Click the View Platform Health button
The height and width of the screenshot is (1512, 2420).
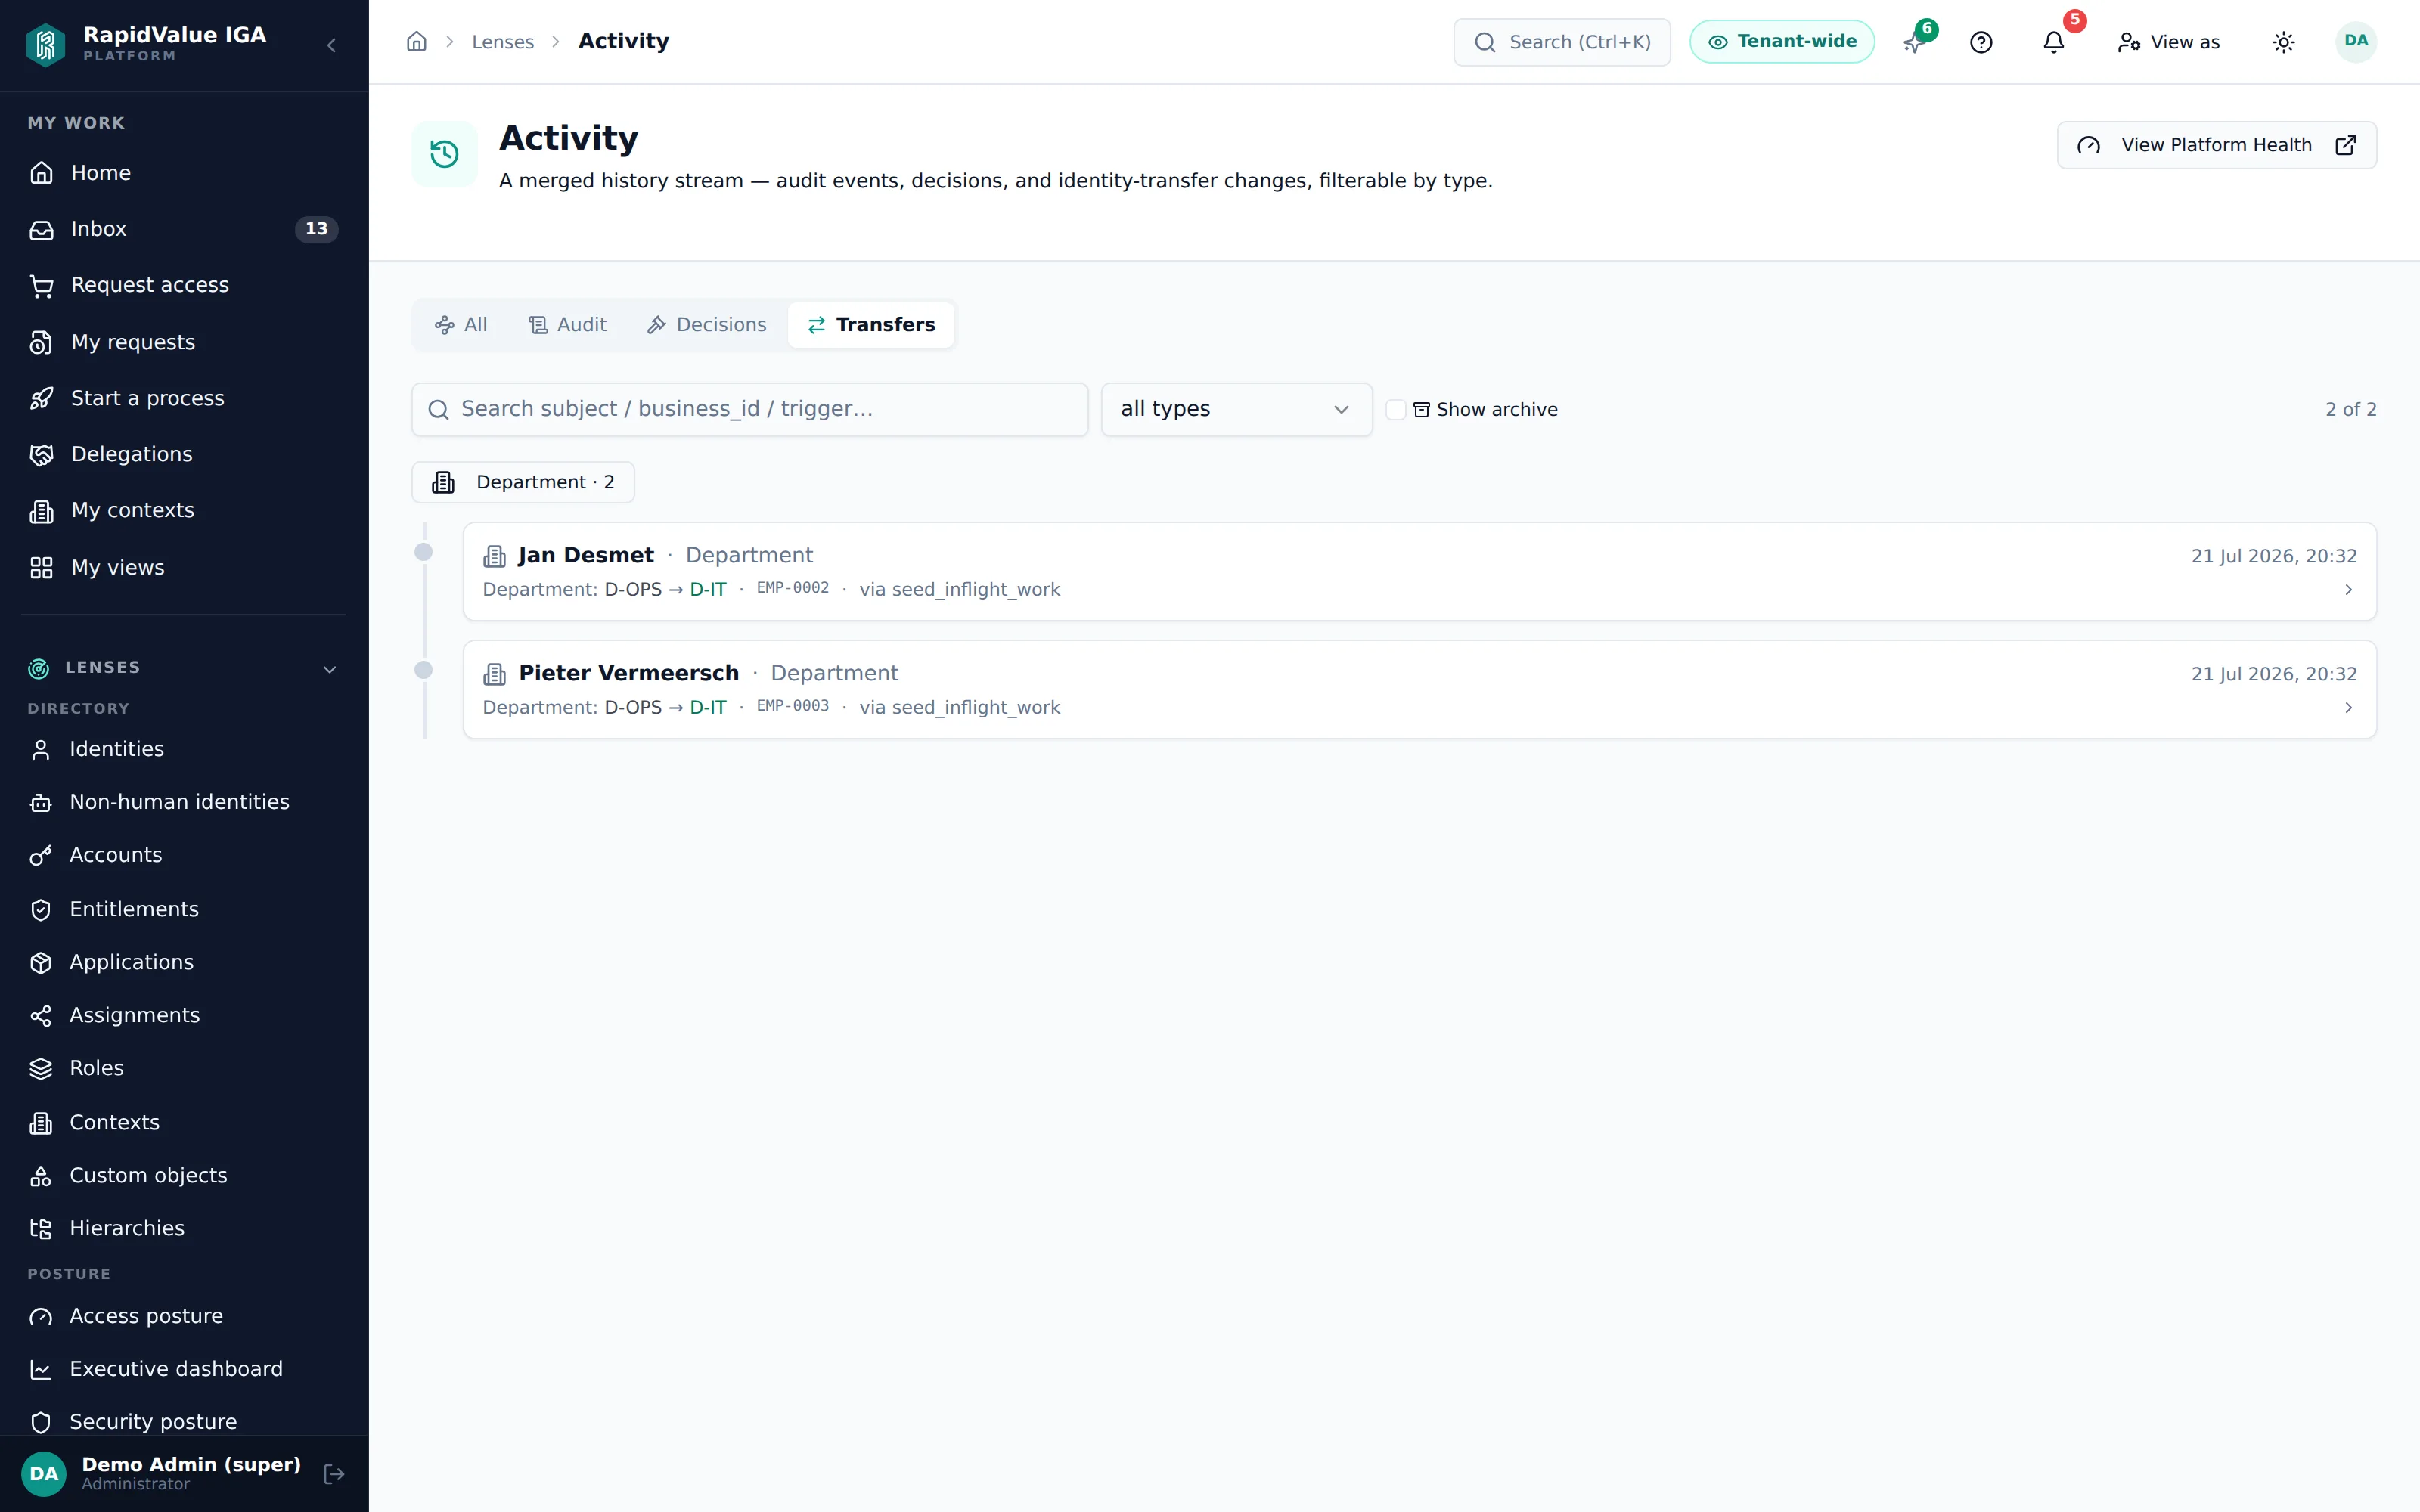click(x=2216, y=145)
